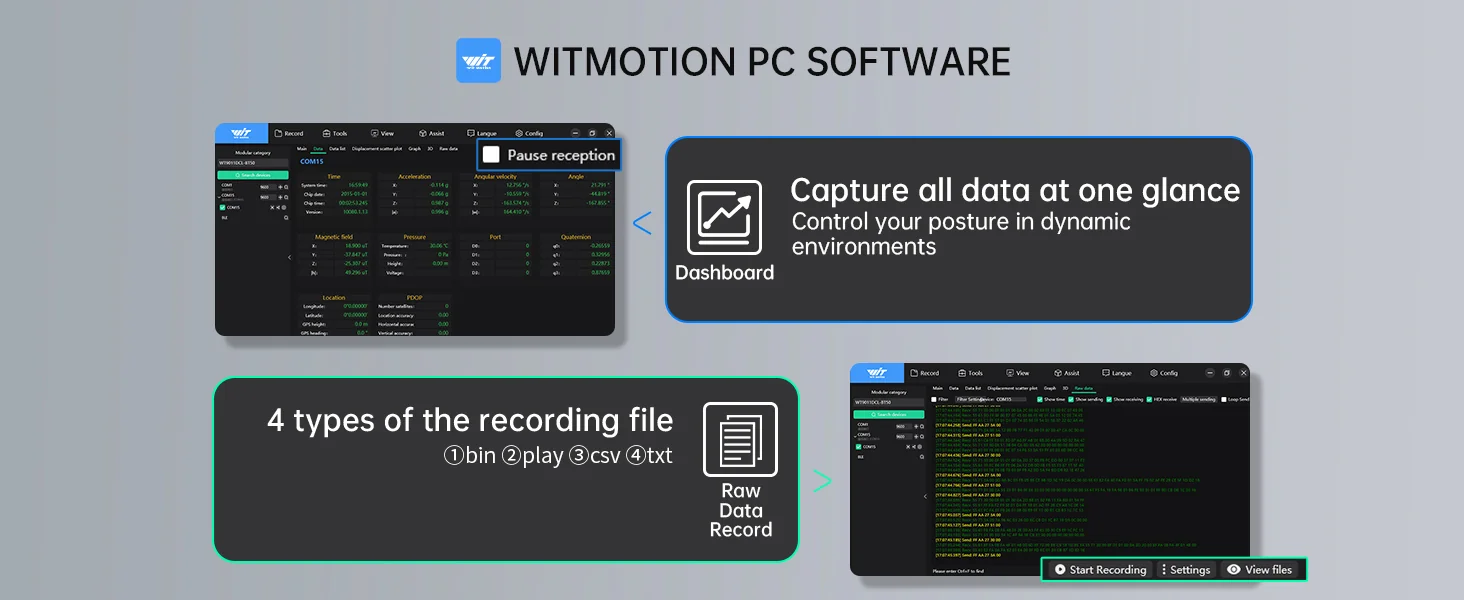Screen dimensions: 1464x600
Task: Open Record menu in dashboard window
Action: click(287, 133)
